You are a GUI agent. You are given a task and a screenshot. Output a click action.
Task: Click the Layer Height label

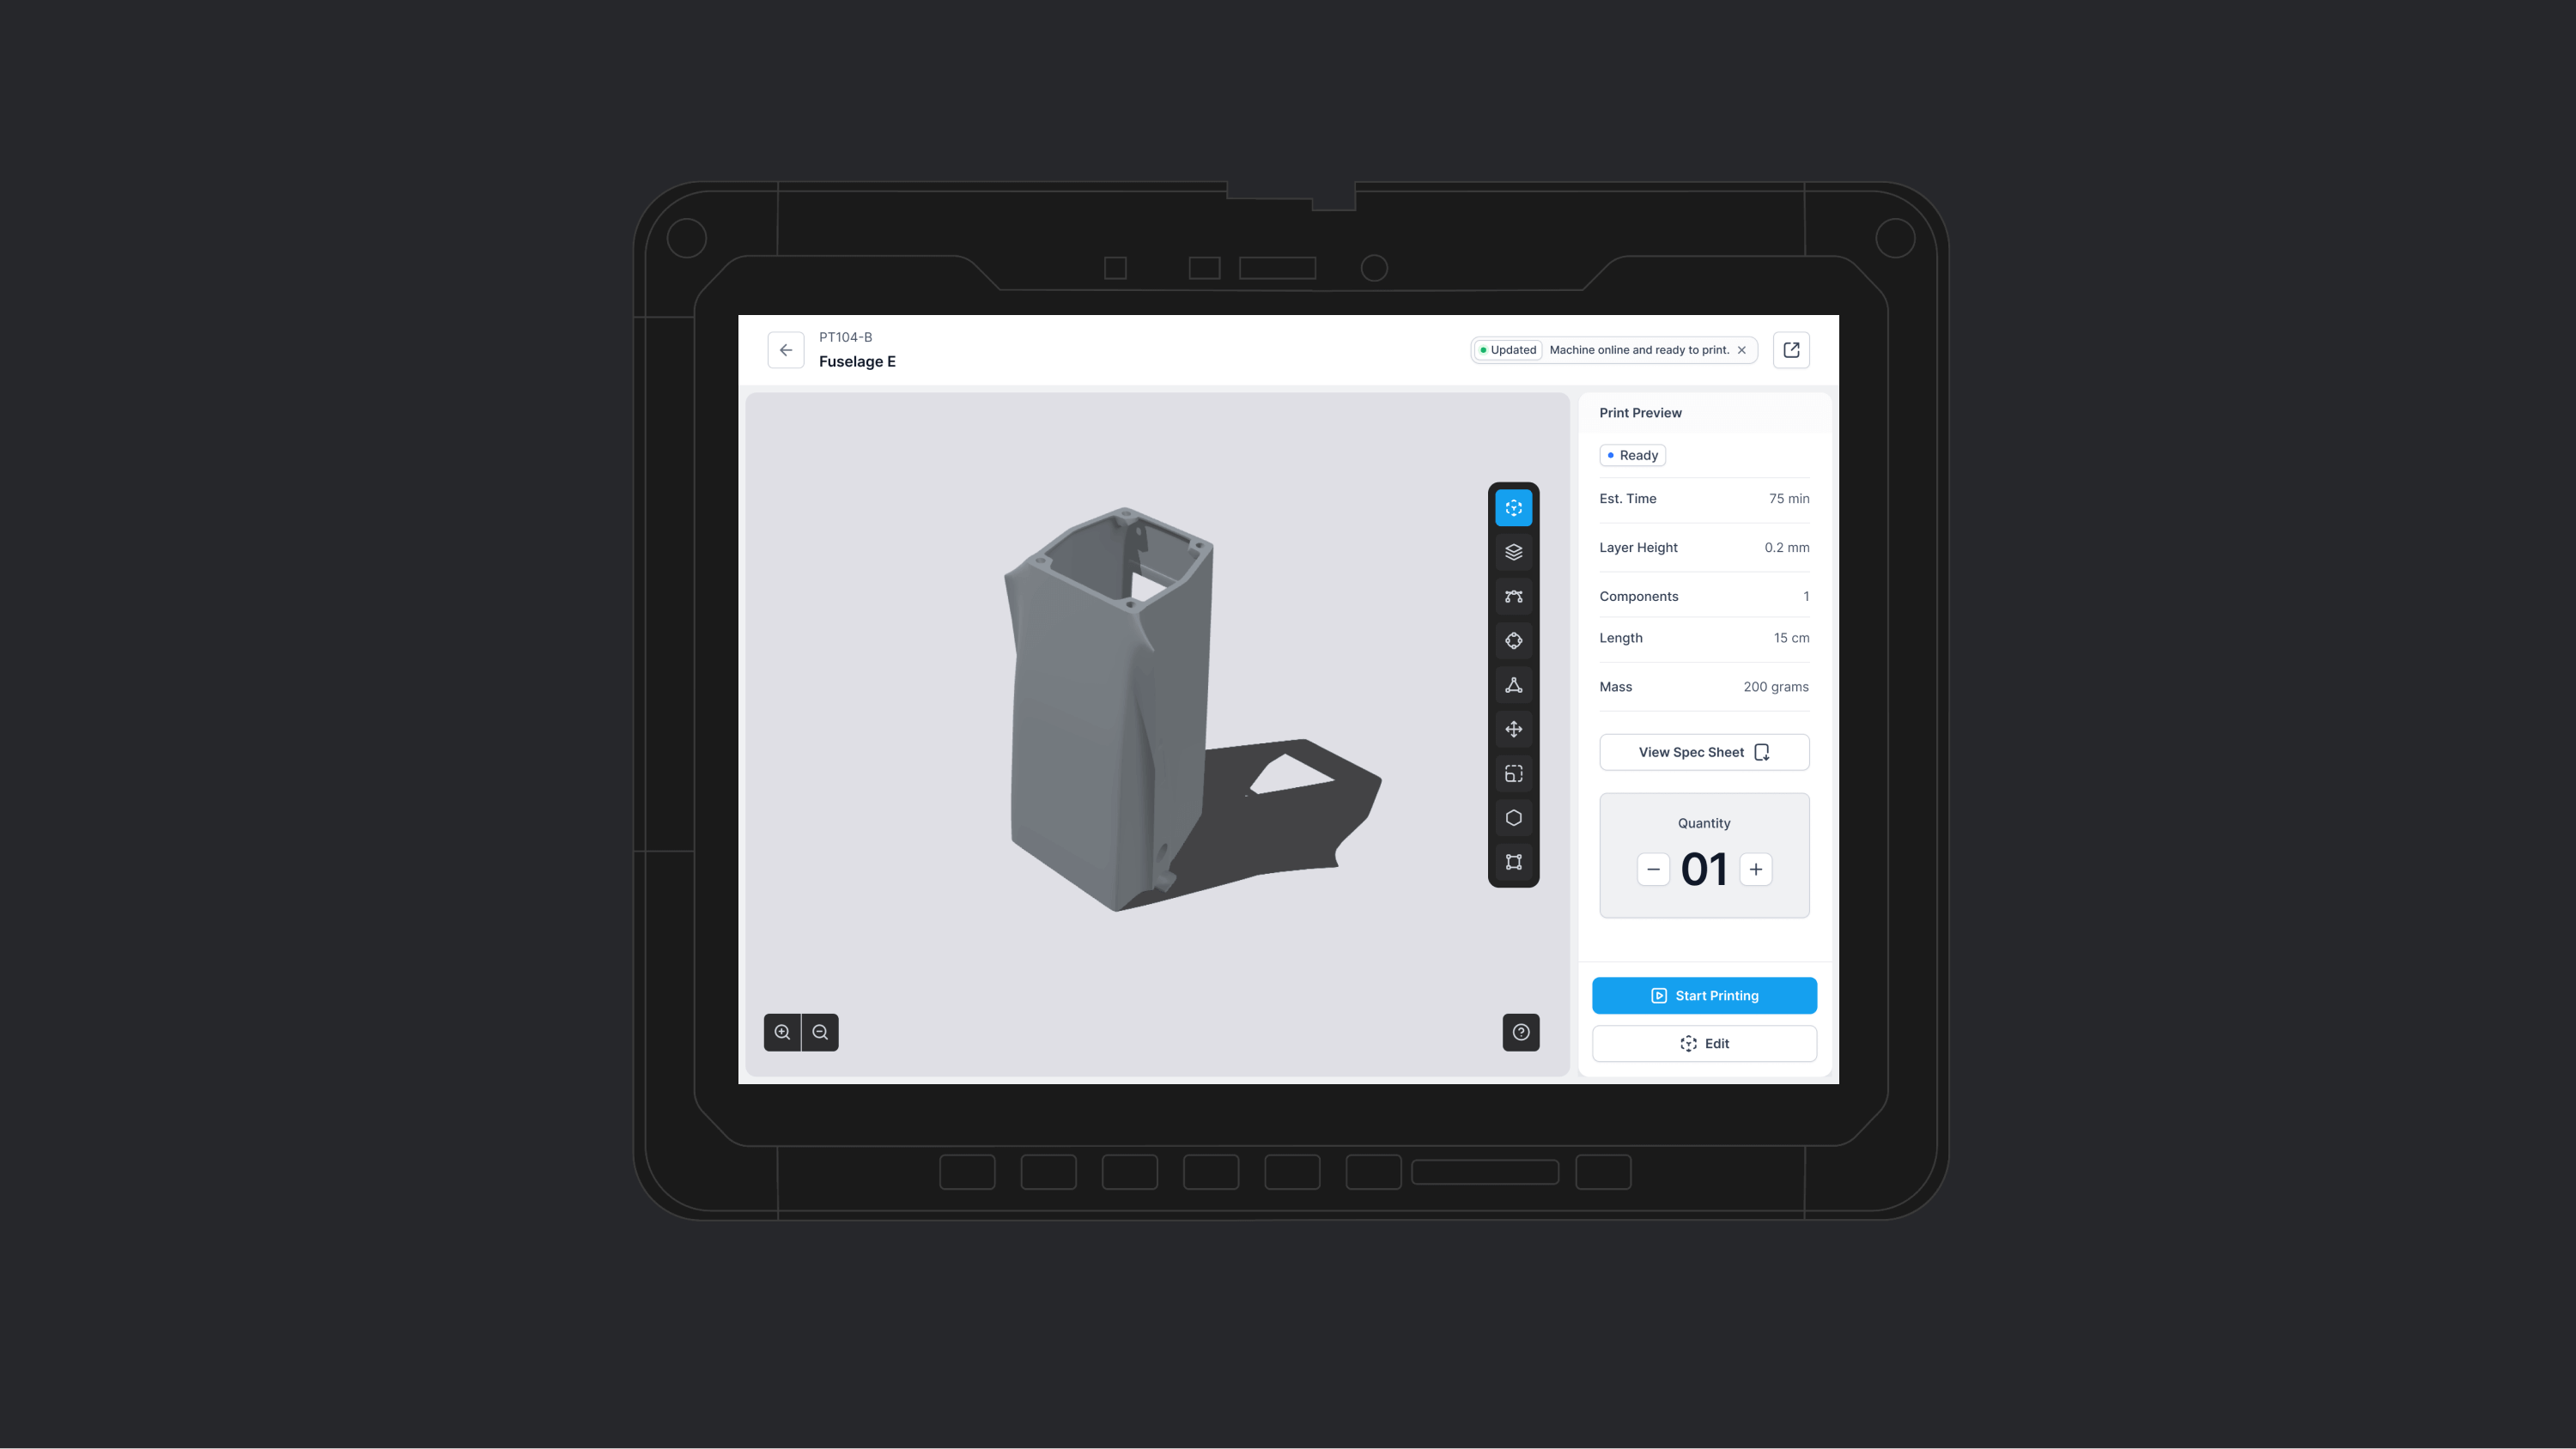point(1638,548)
